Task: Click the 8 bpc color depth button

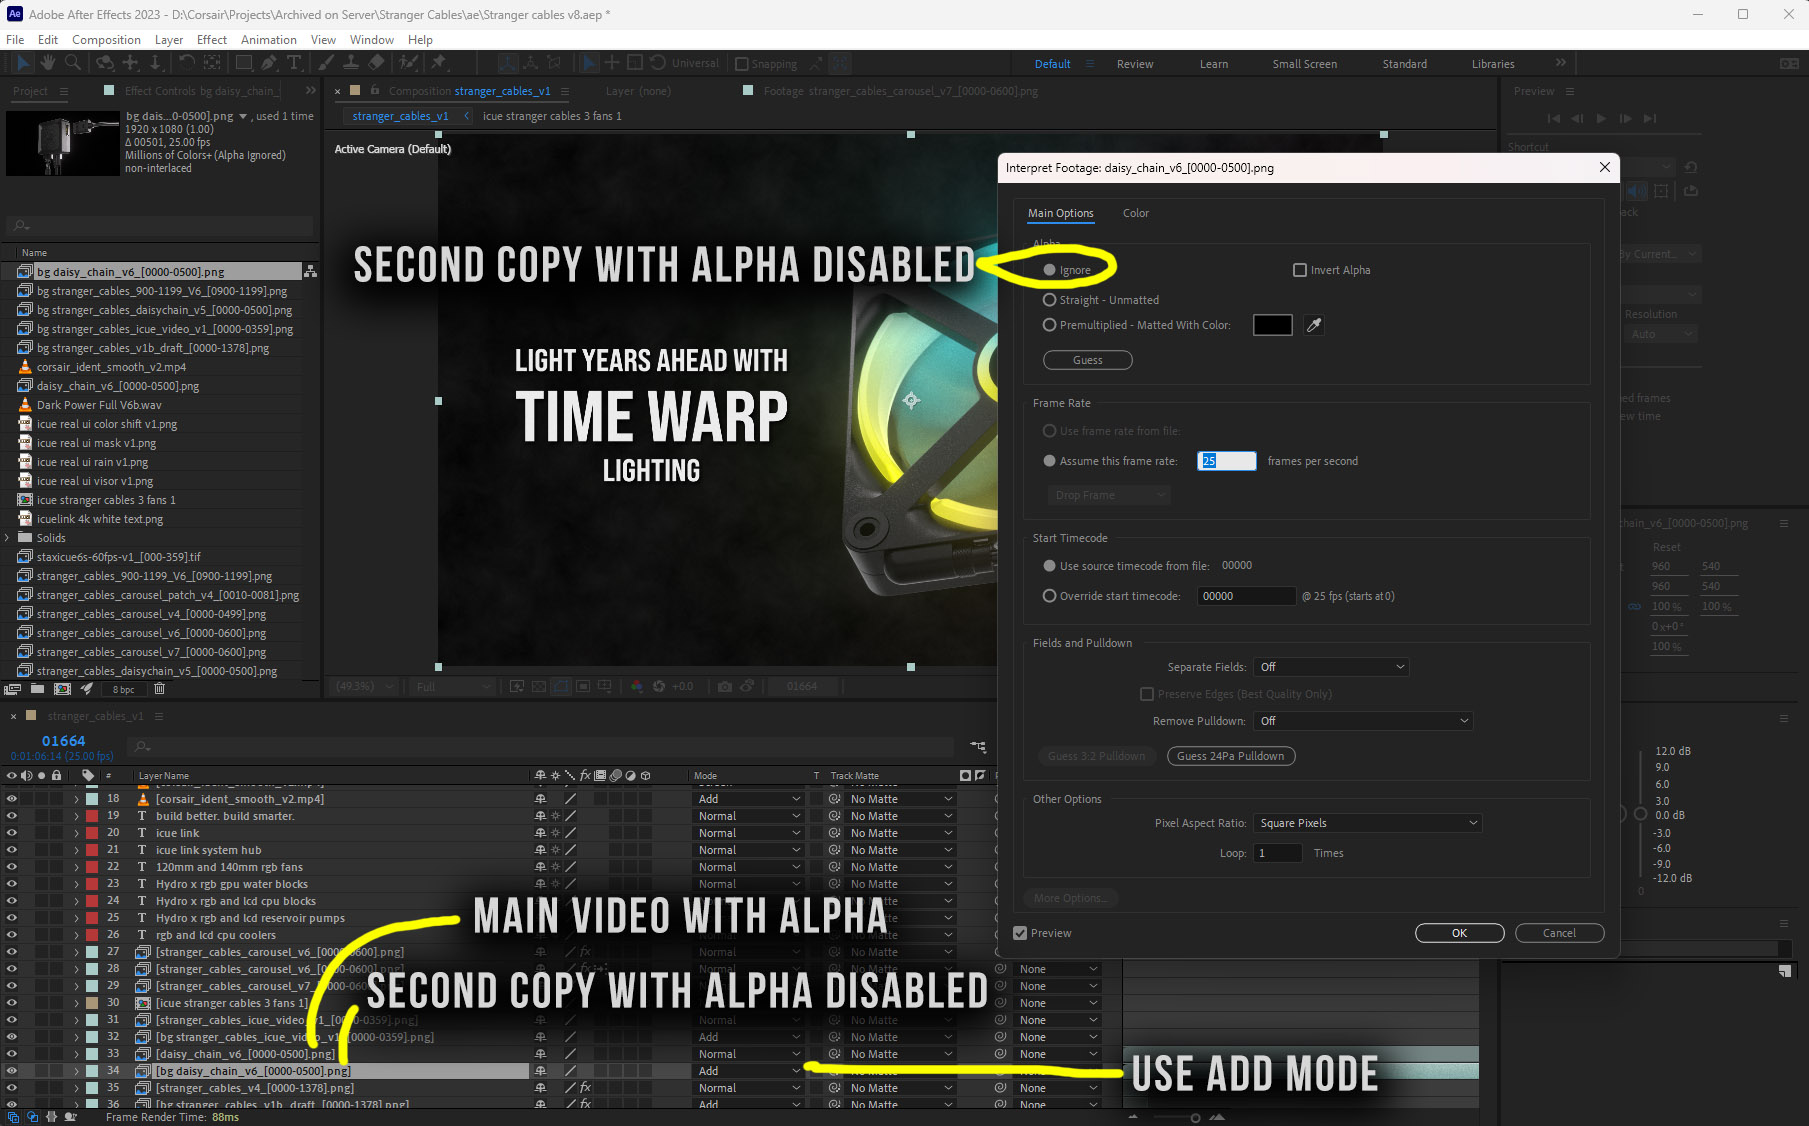Action: click(124, 689)
